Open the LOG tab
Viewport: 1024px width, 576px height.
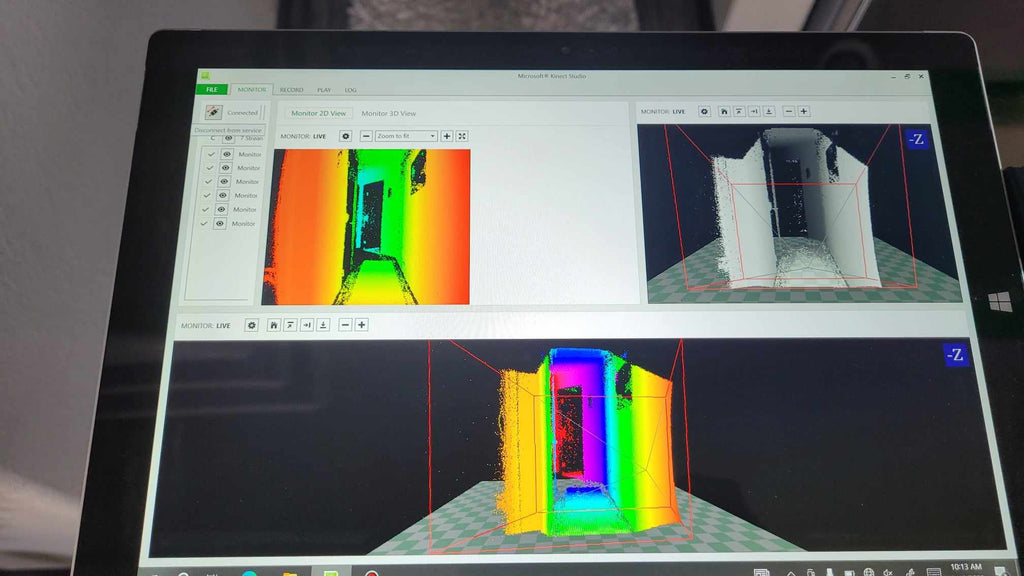point(351,90)
